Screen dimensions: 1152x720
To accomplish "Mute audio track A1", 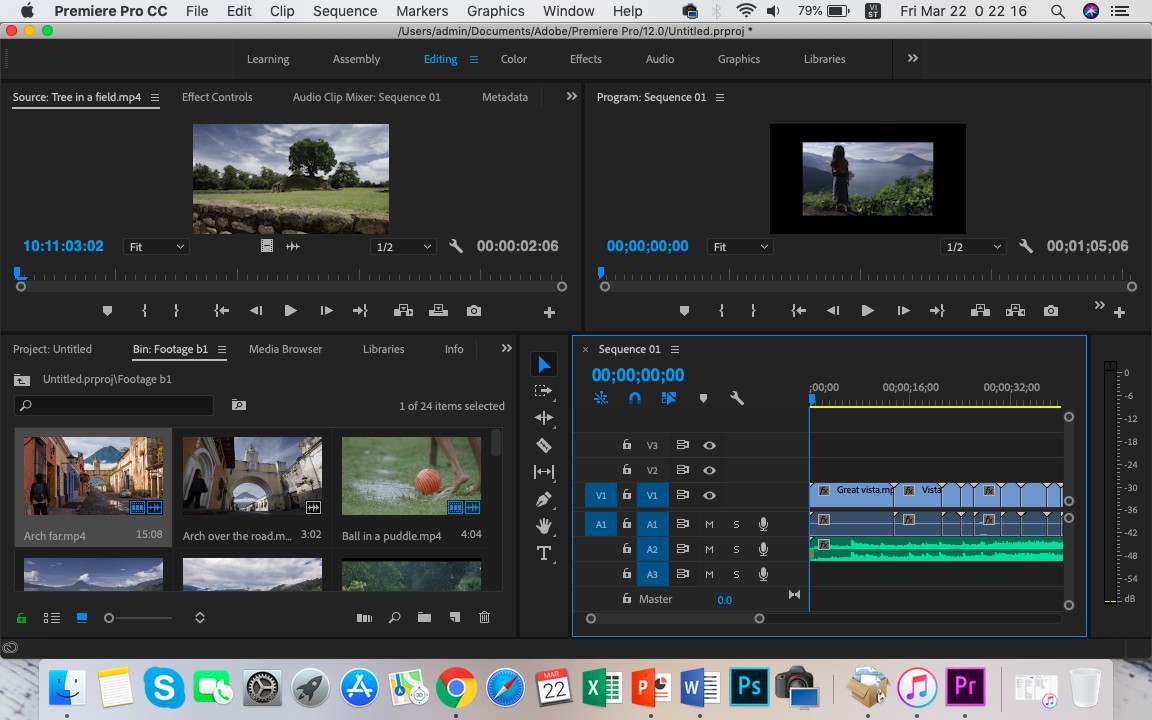I will point(709,525).
